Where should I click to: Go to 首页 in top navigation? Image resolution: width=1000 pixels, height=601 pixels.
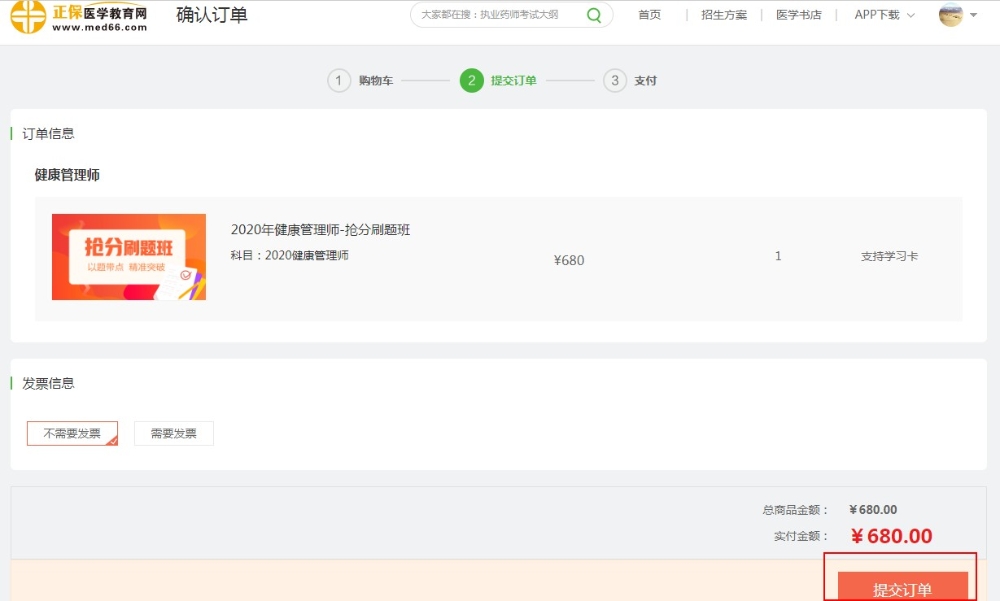coord(650,15)
